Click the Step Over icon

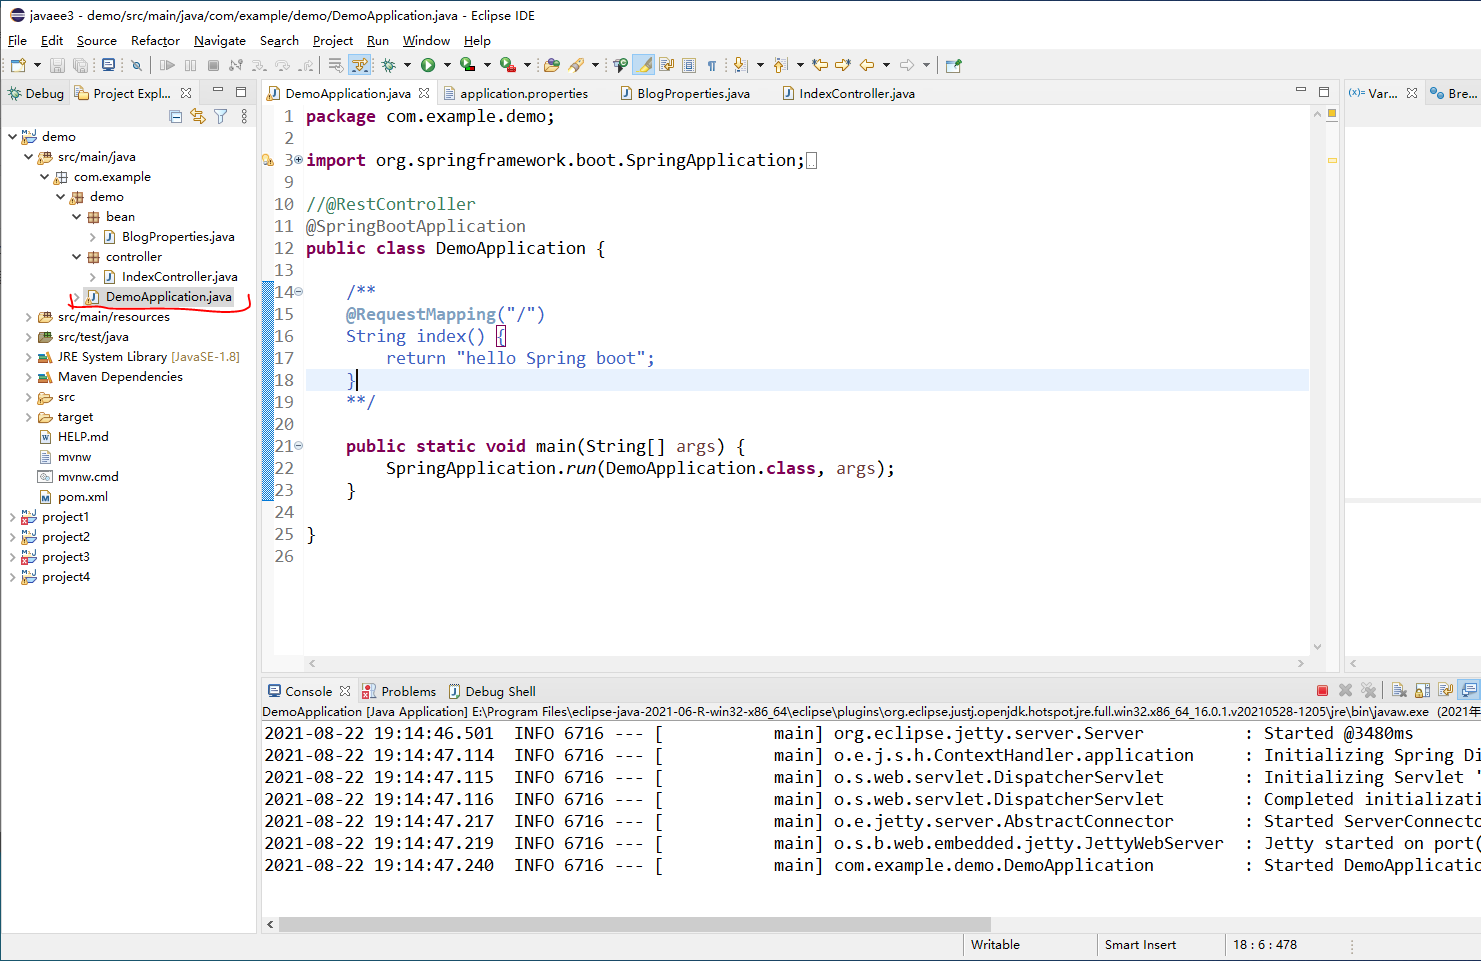point(282,65)
